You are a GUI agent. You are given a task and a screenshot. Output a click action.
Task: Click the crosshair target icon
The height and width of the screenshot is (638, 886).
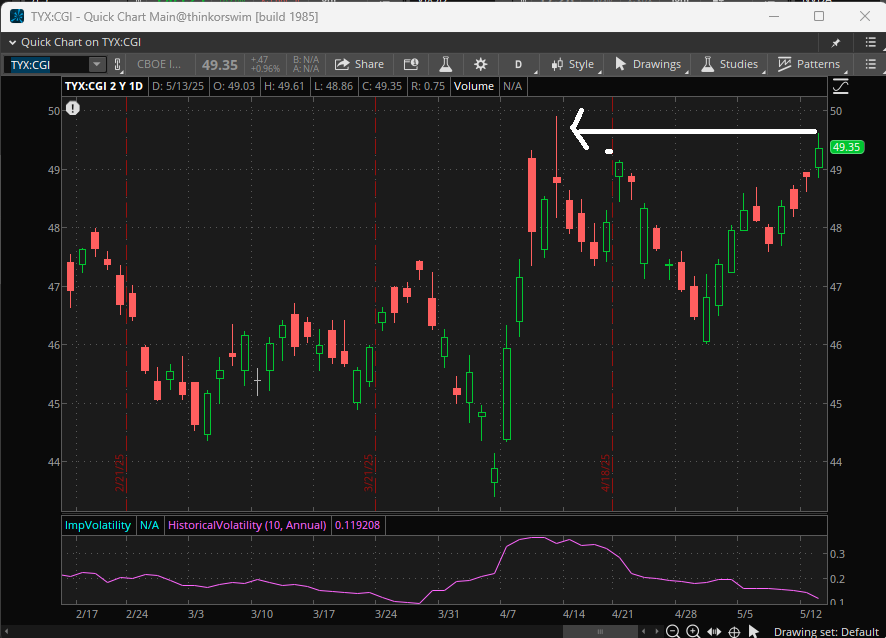click(734, 631)
